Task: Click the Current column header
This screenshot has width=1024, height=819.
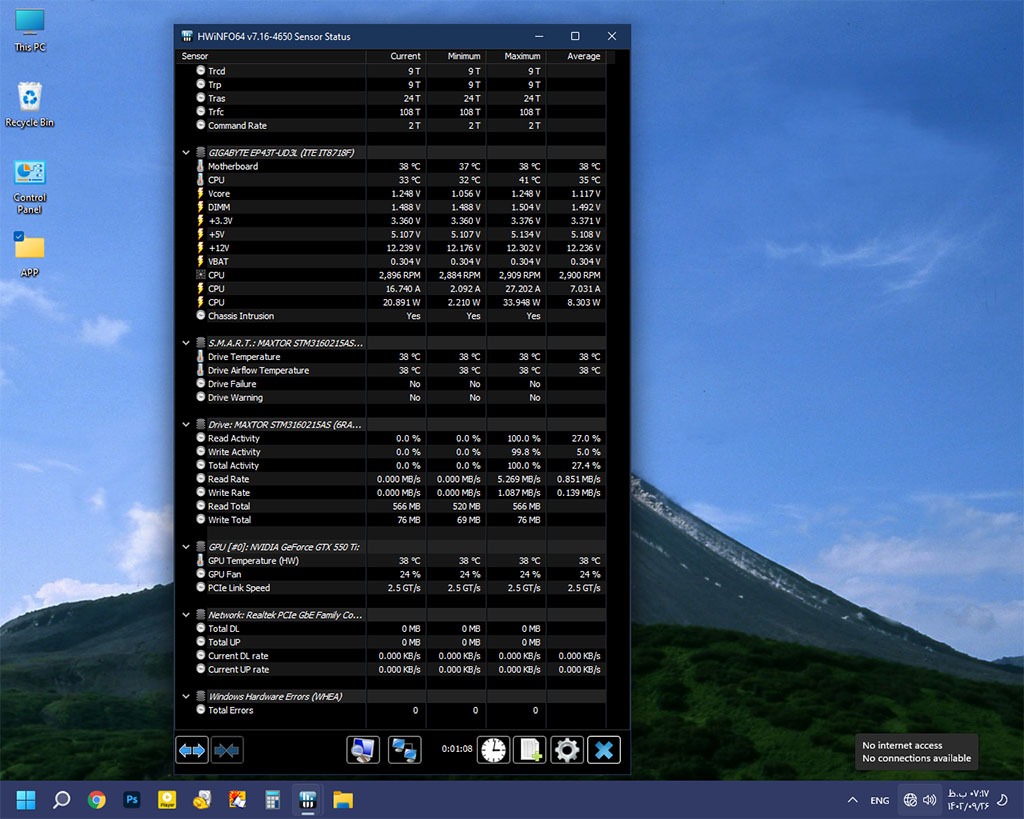Action: click(x=395, y=57)
